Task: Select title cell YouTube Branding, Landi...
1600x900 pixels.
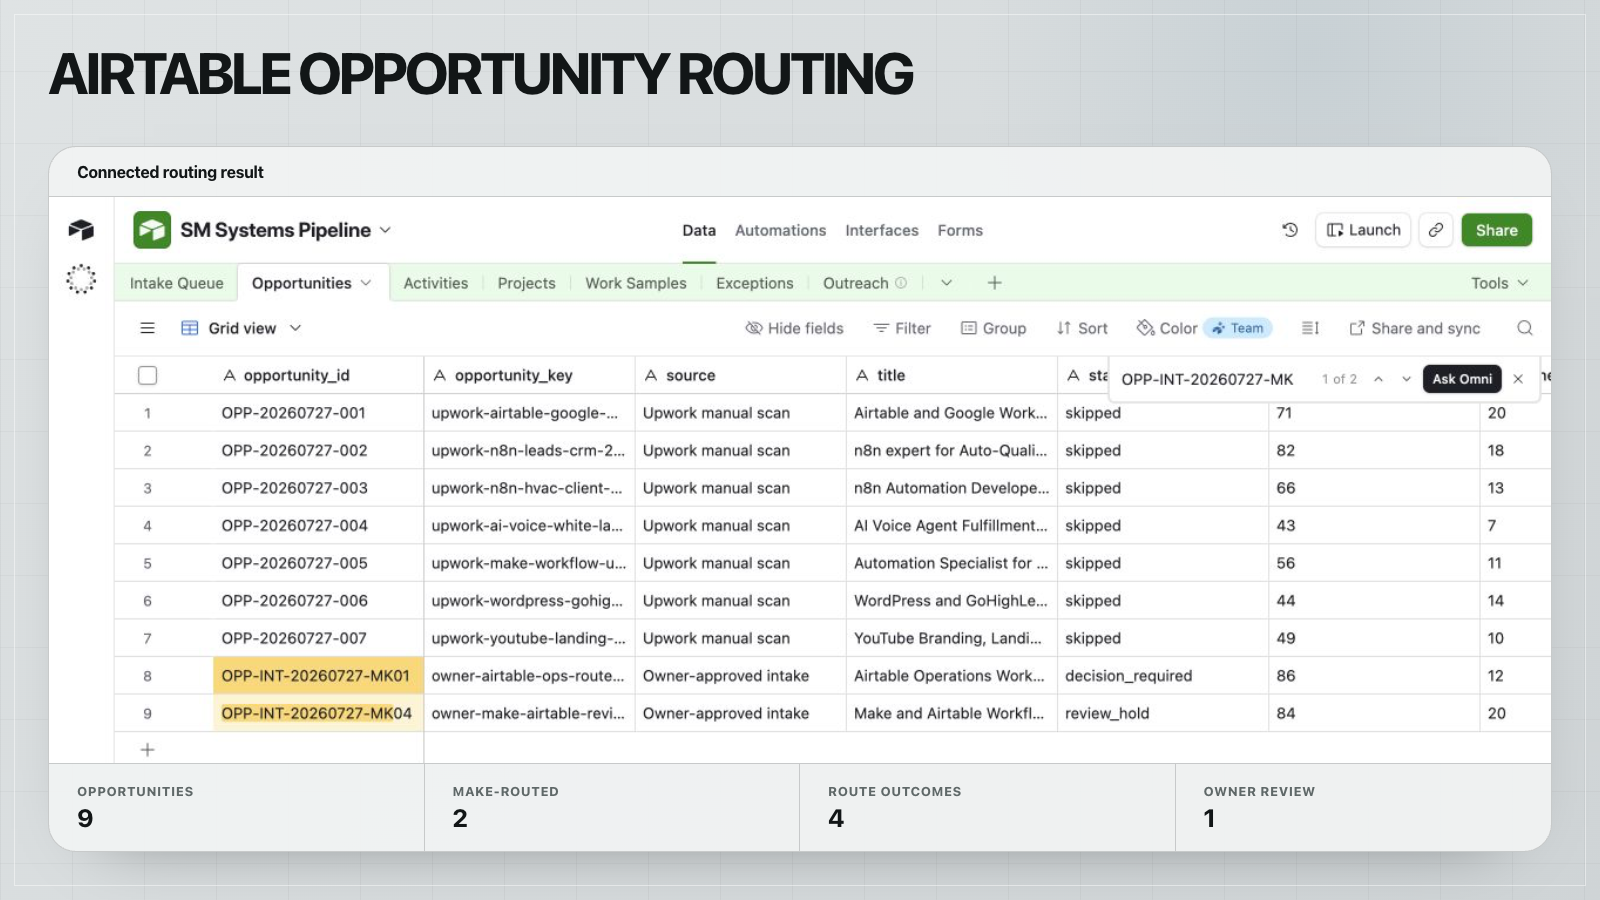Action: (x=951, y=638)
